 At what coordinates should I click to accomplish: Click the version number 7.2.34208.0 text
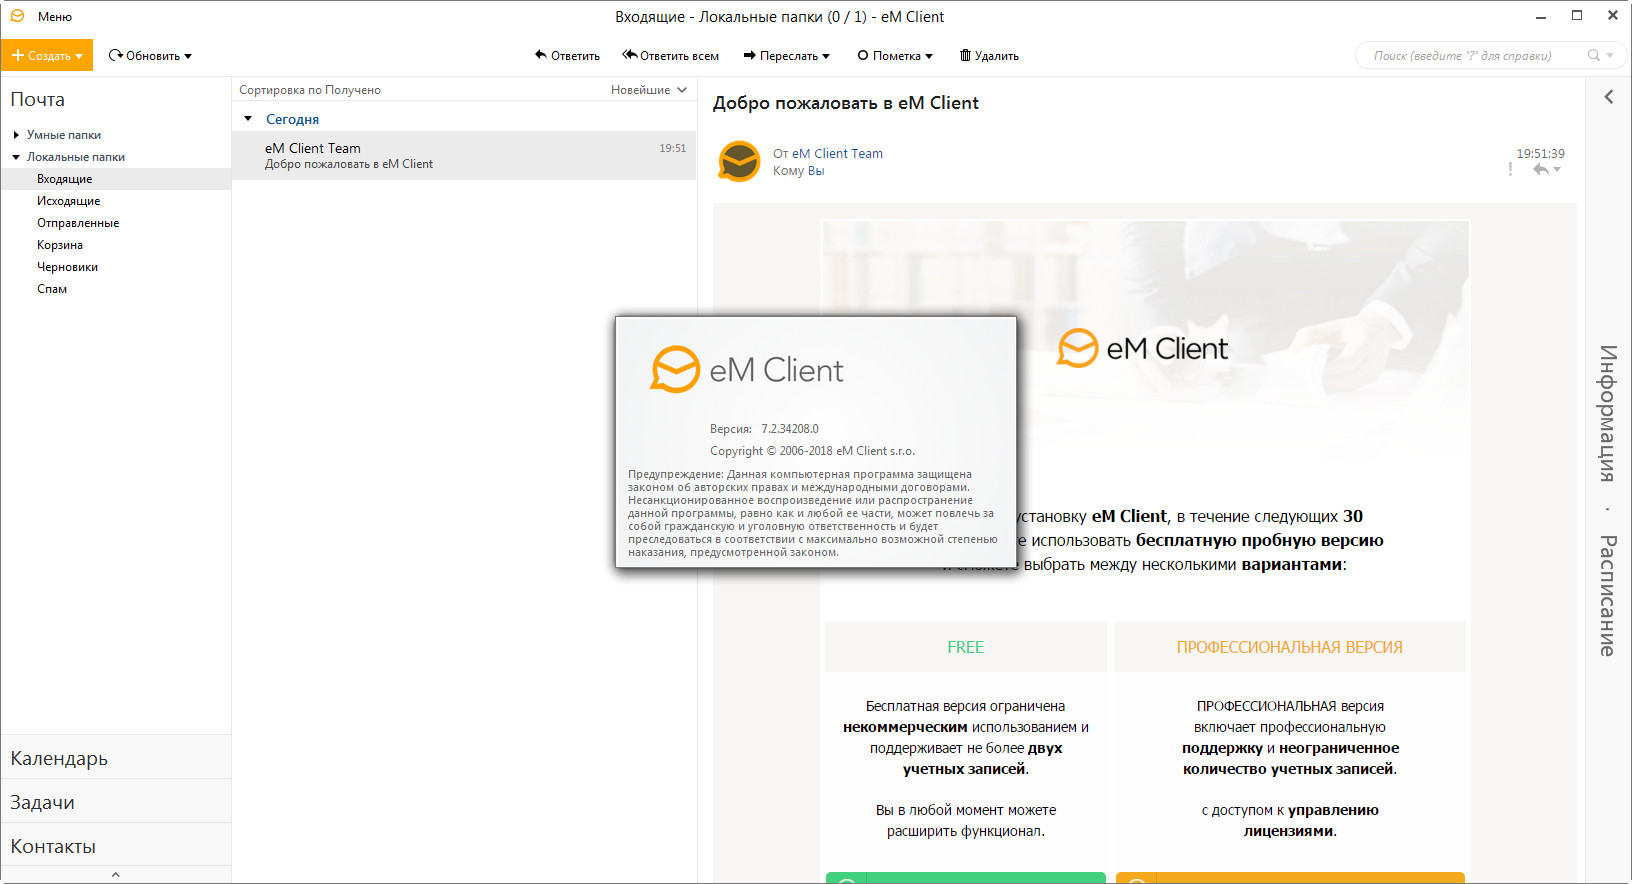(790, 429)
